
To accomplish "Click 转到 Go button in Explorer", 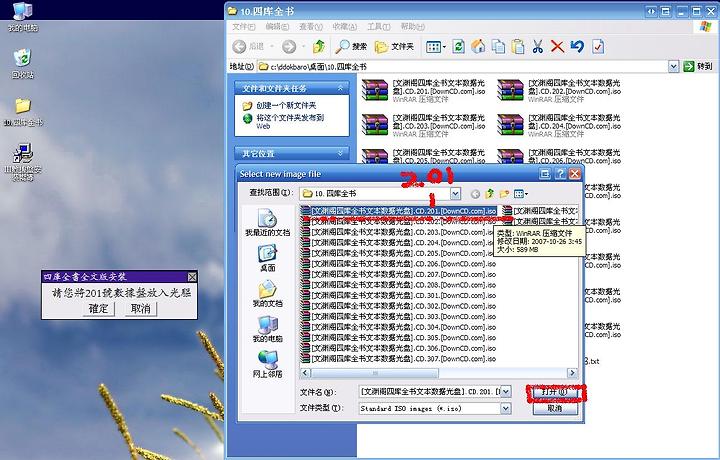I will [698, 67].
